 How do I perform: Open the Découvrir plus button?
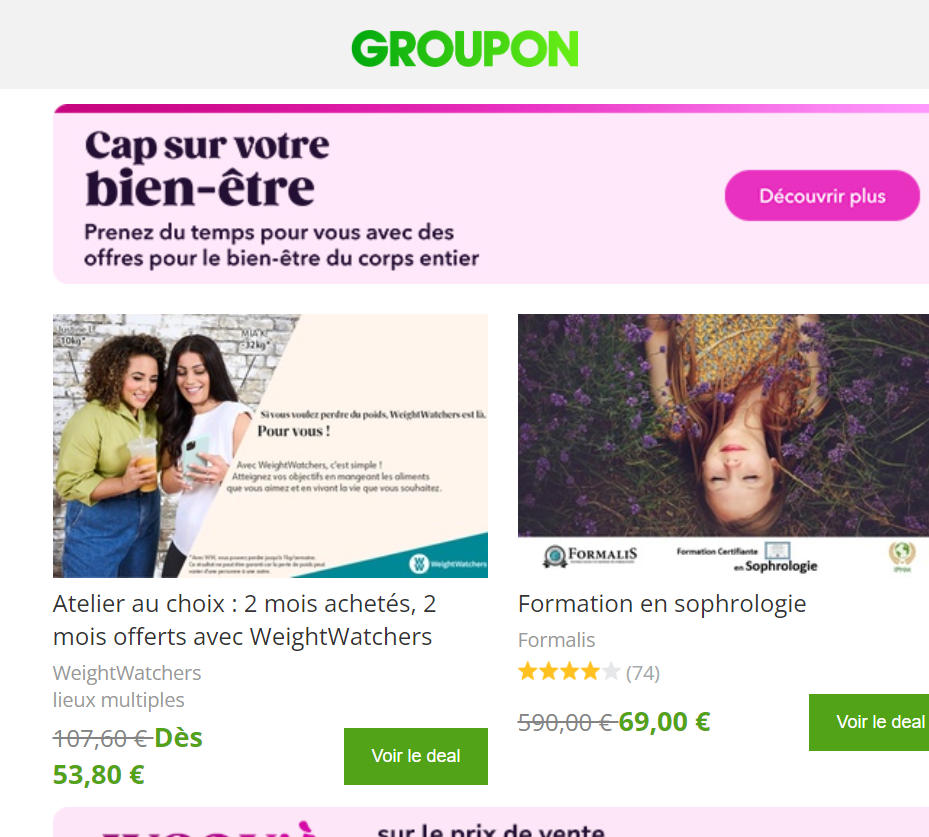tap(822, 195)
